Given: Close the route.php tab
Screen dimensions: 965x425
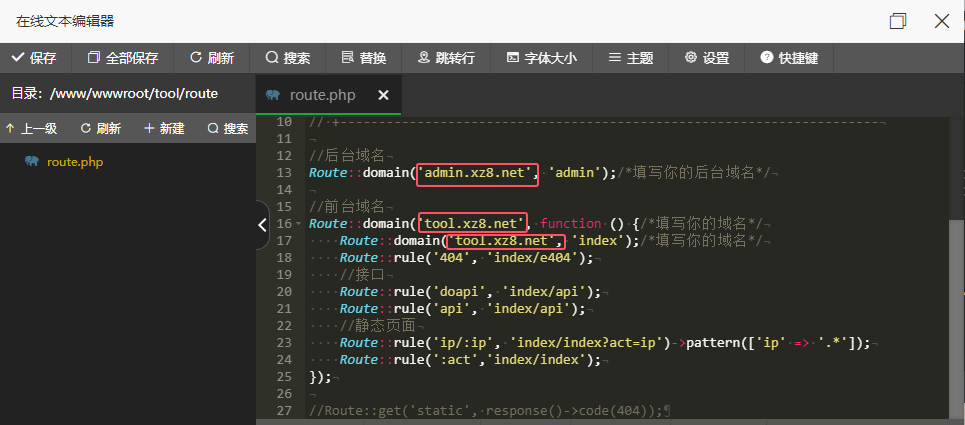Looking at the screenshot, I should tap(383, 95).
